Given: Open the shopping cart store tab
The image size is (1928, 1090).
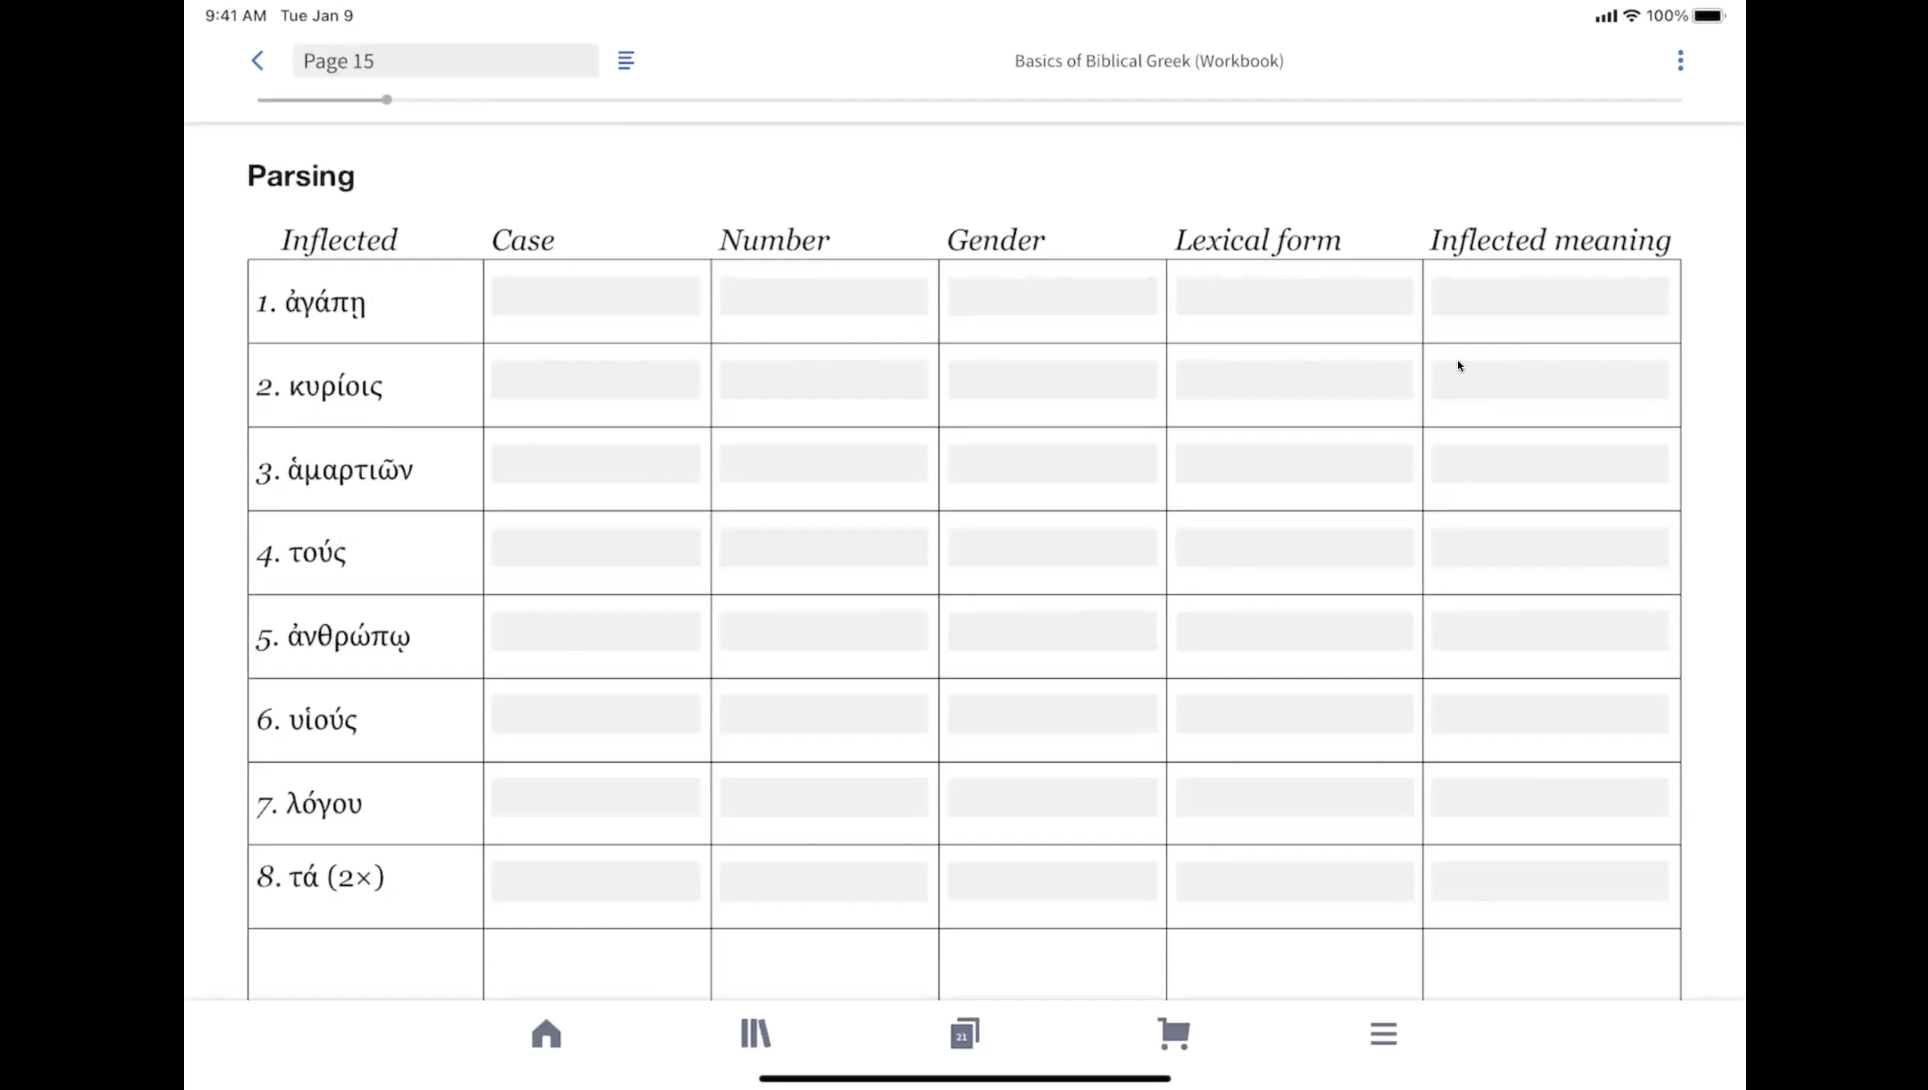Looking at the screenshot, I should [x=1173, y=1033].
